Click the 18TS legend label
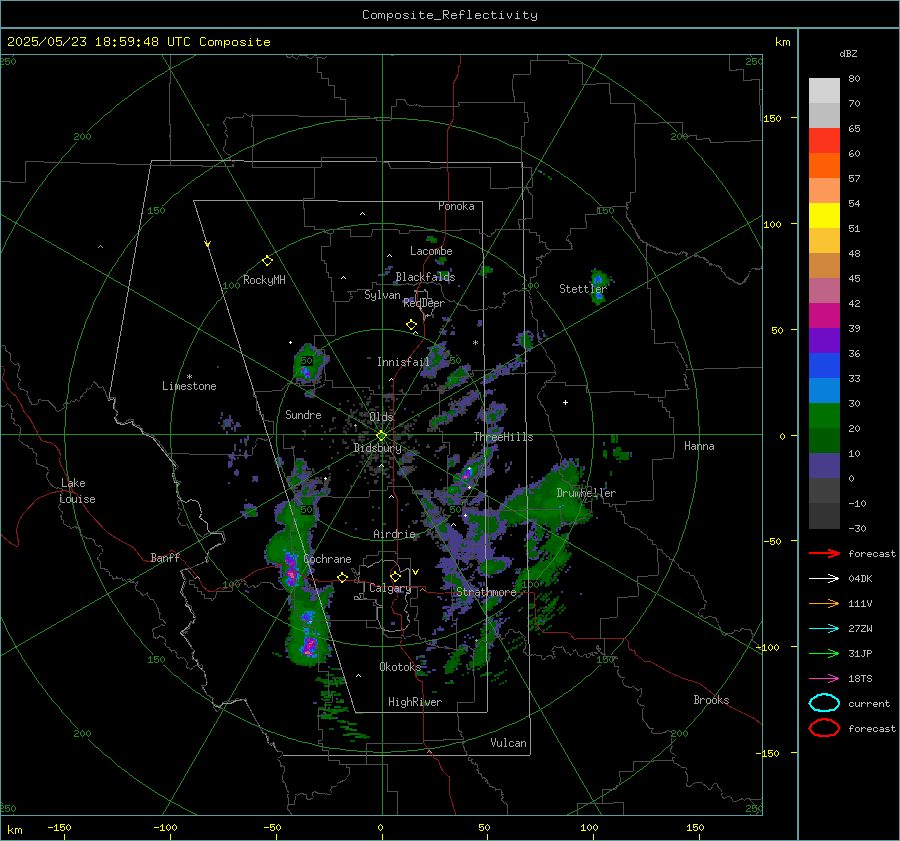The width and height of the screenshot is (900, 841). click(x=860, y=679)
